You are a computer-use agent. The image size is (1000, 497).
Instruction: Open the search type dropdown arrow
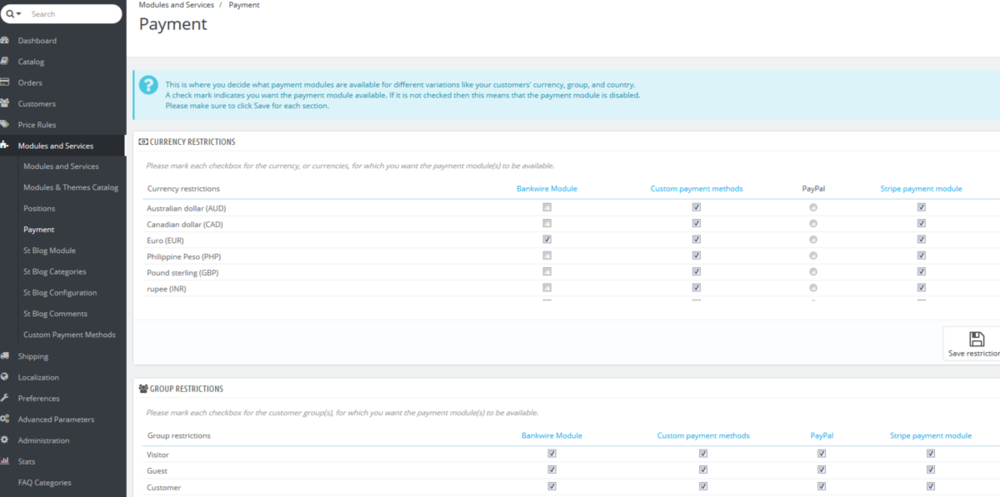pos(14,14)
